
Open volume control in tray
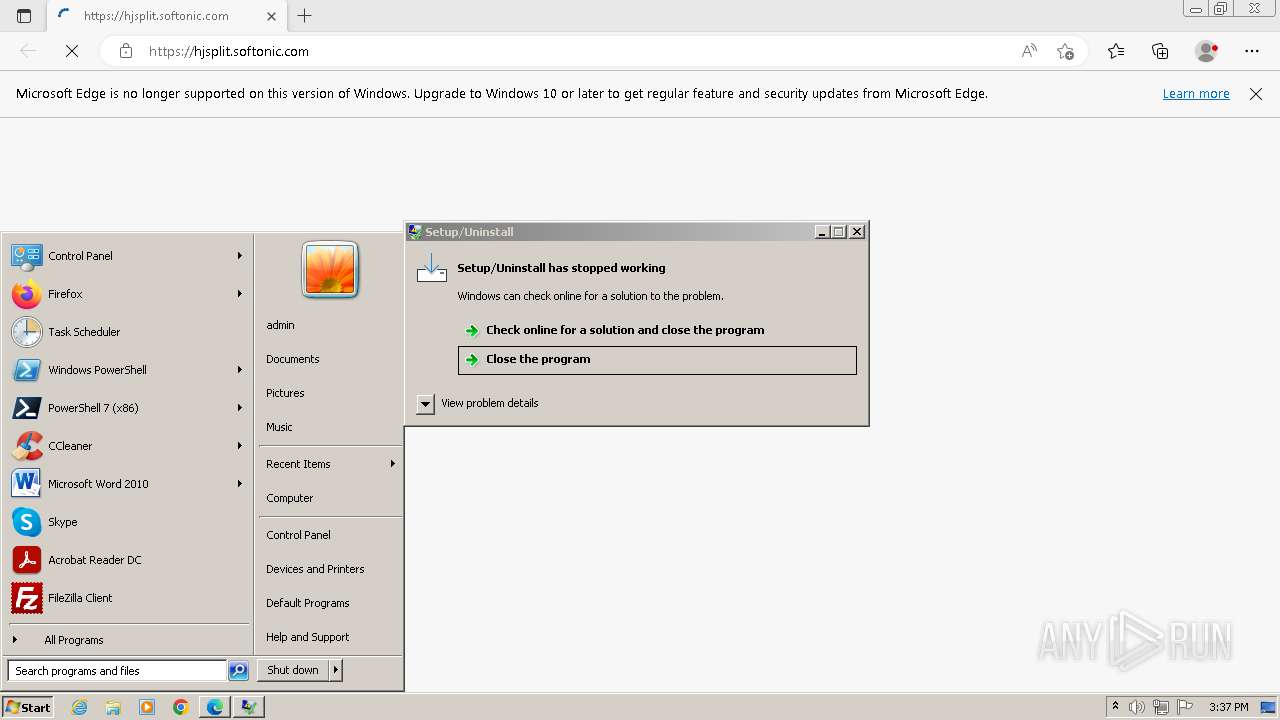1138,707
